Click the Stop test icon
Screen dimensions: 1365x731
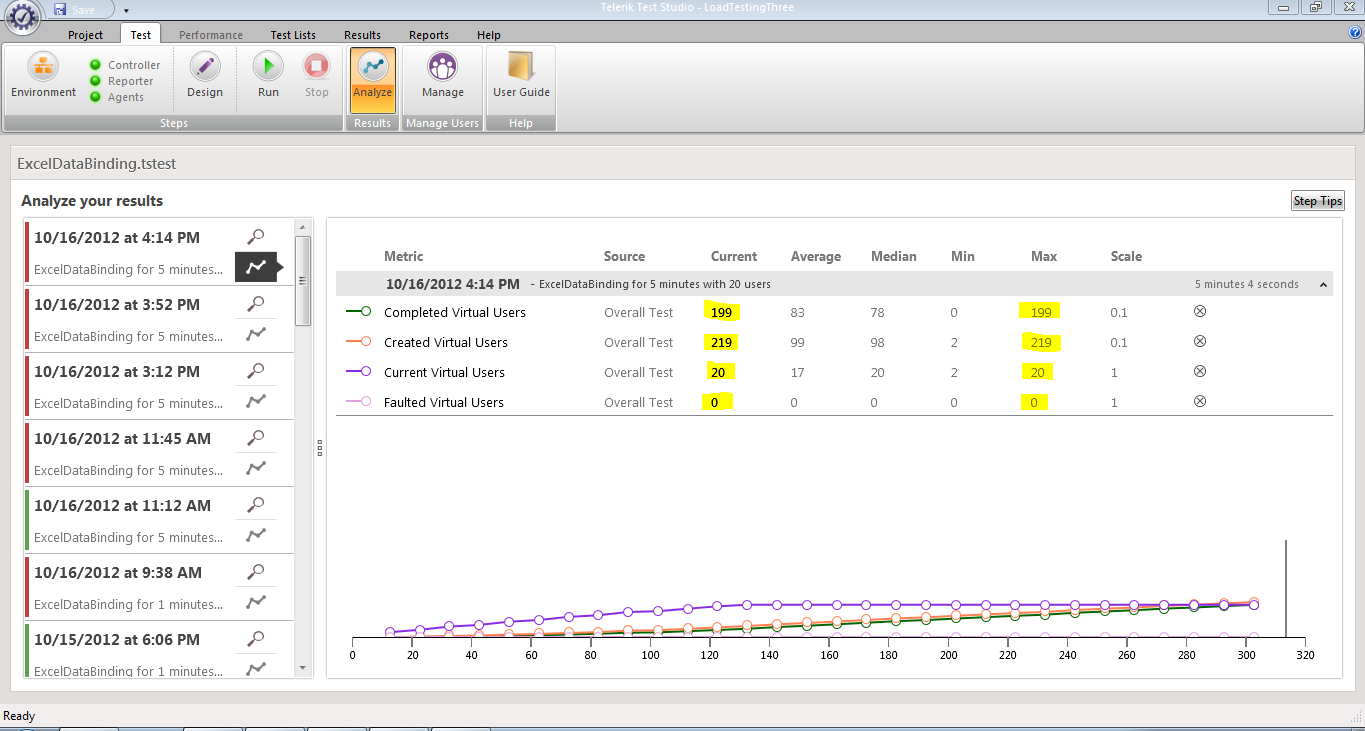[x=316, y=68]
